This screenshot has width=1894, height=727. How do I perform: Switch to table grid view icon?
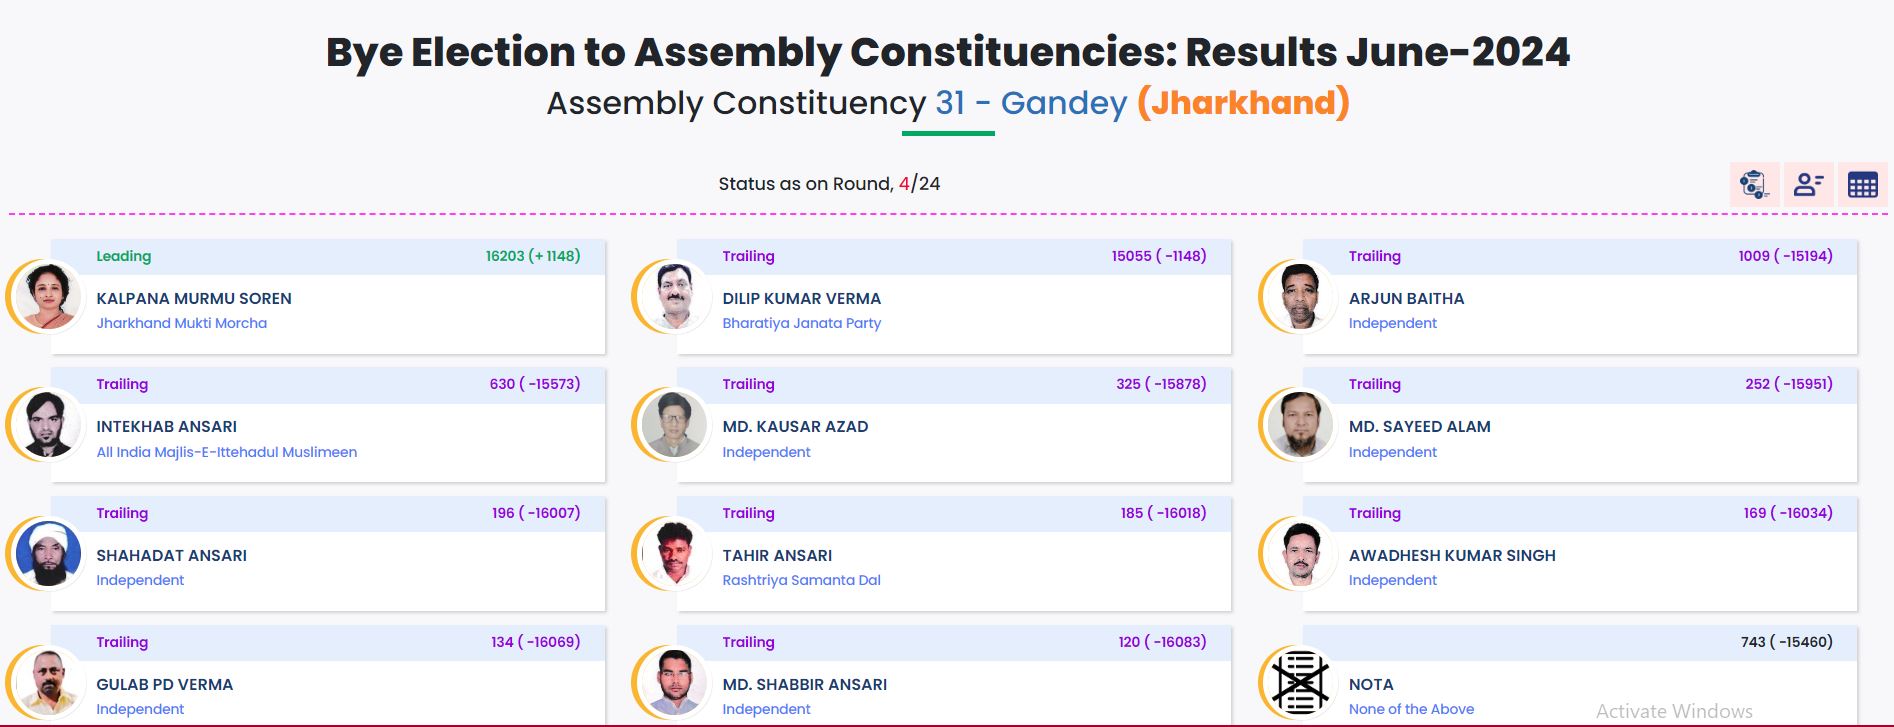point(1862,185)
